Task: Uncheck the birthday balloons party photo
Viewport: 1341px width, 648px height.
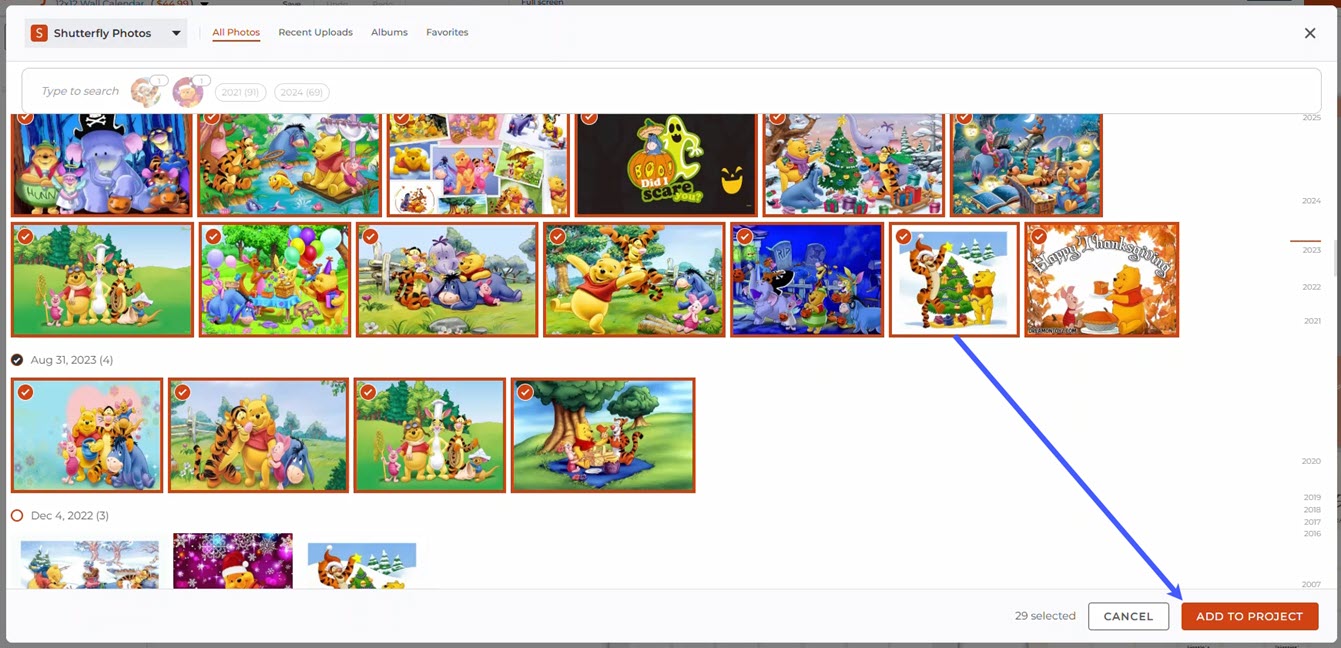Action: tap(213, 237)
